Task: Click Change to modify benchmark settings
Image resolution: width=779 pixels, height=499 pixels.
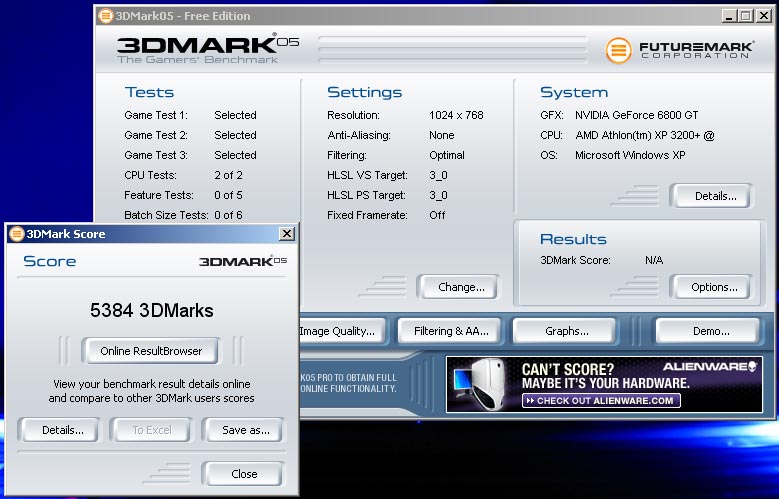Action: 461,287
